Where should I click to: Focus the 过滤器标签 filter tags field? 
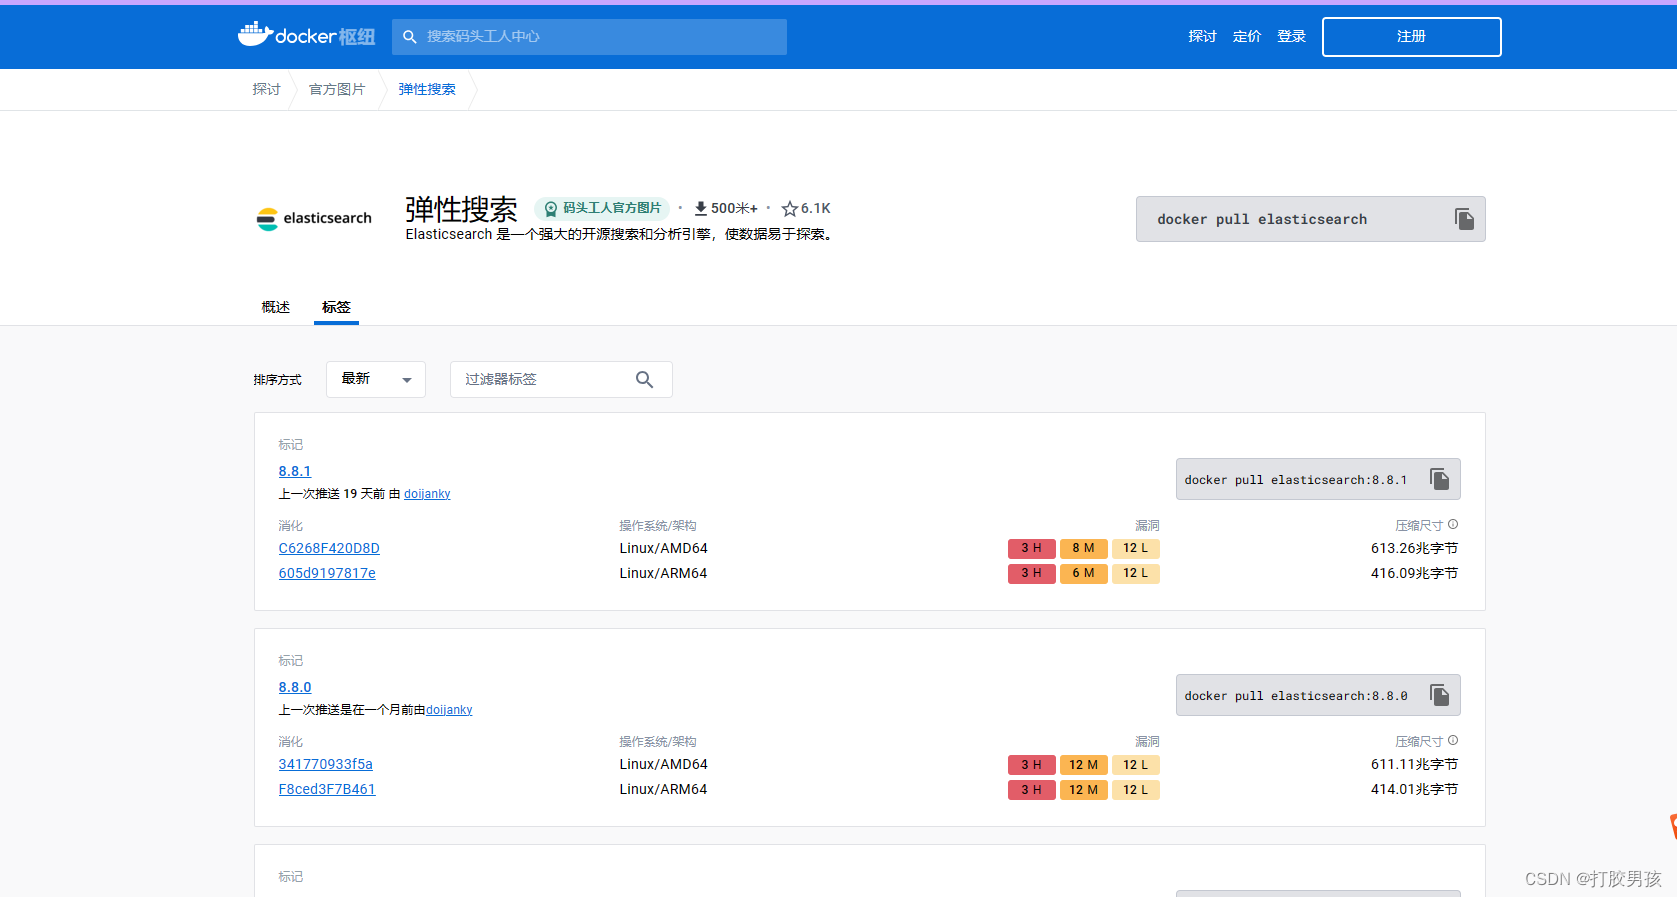[561, 379]
